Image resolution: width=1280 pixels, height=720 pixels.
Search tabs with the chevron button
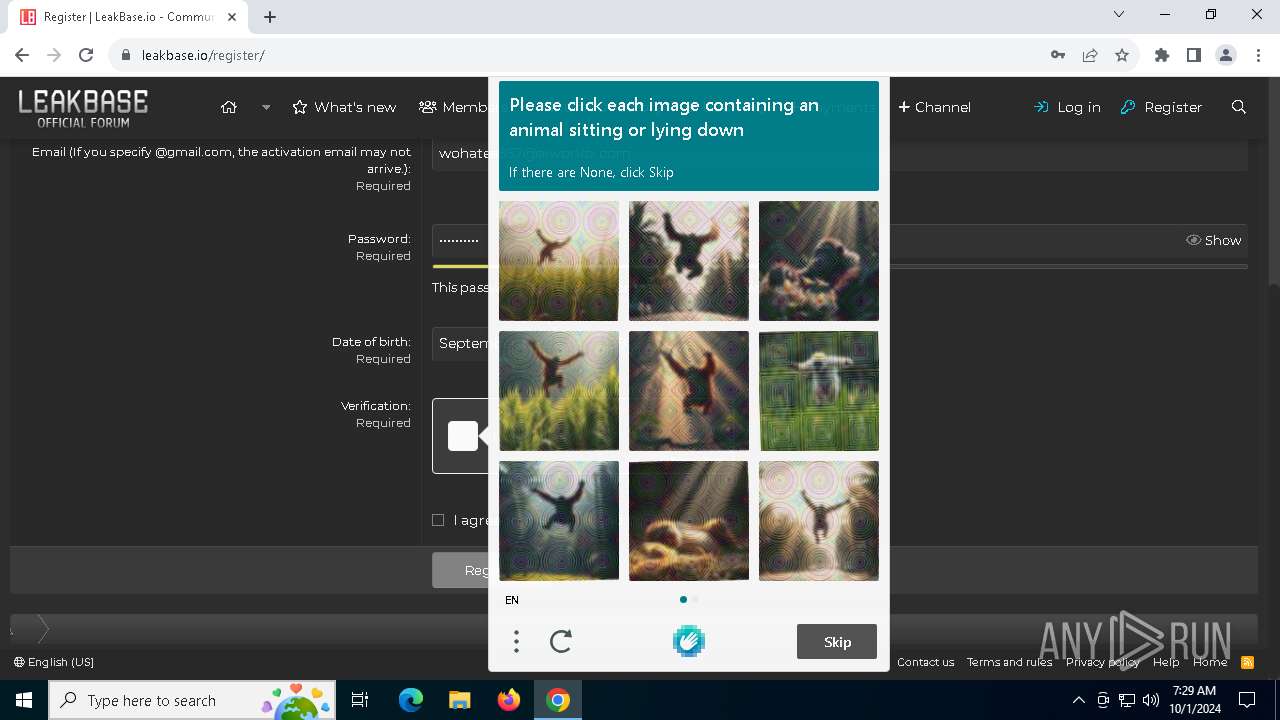point(1119,14)
